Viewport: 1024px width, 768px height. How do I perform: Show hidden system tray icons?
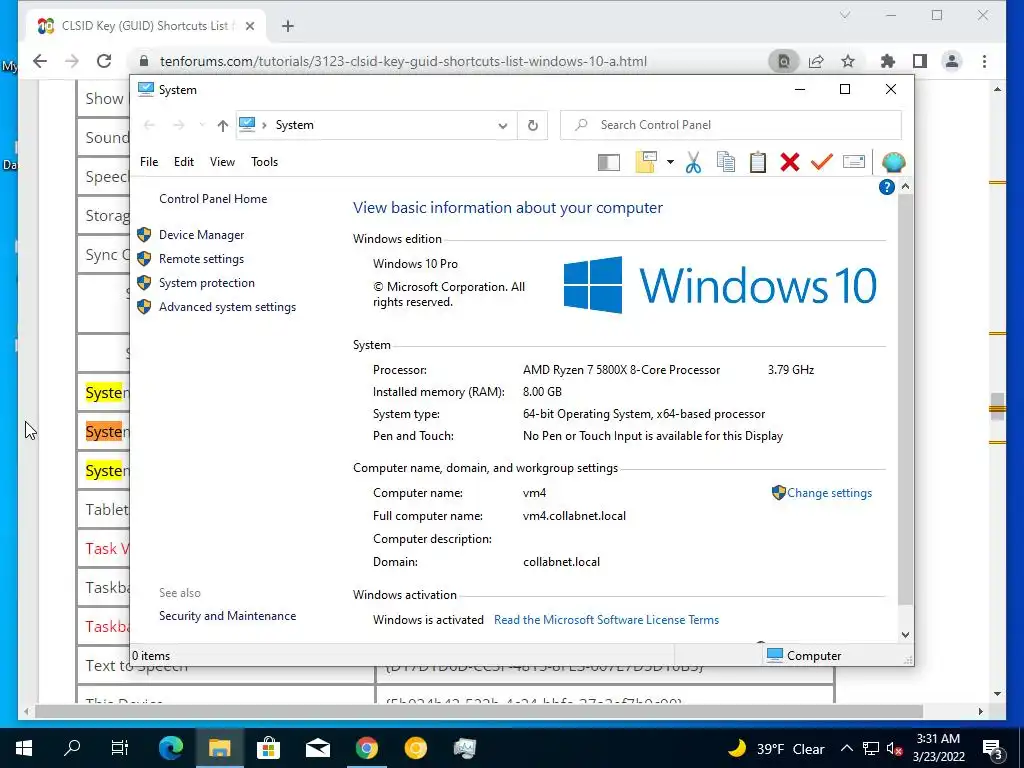click(846, 748)
